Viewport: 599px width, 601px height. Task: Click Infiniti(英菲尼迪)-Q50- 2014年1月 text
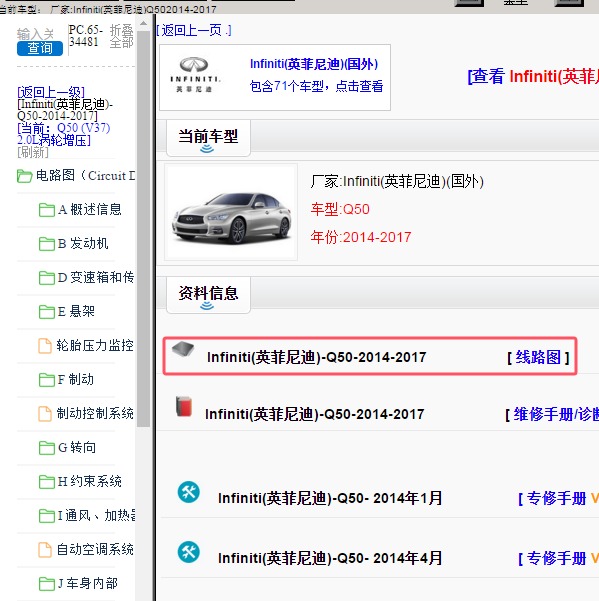tap(330, 498)
